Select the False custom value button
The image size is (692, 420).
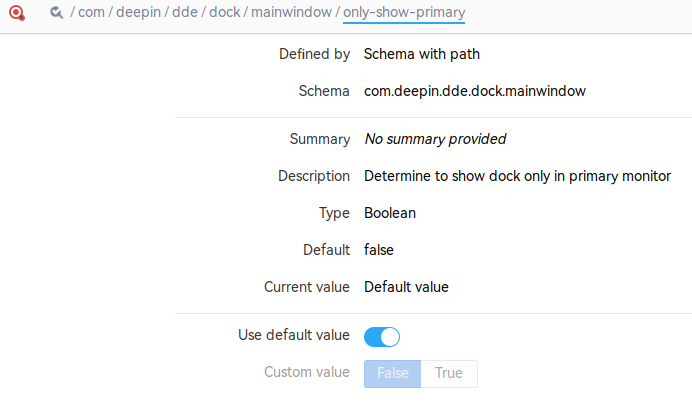[393, 373]
